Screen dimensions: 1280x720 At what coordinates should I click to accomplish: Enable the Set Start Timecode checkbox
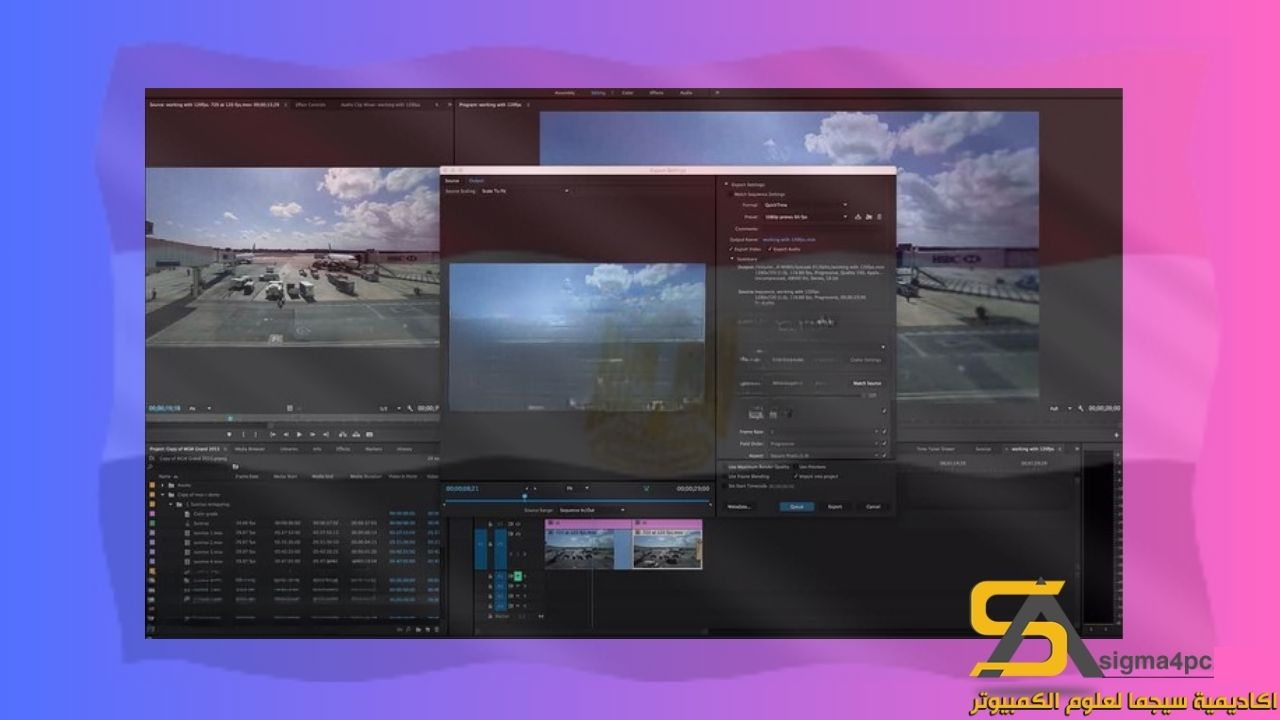point(724,486)
